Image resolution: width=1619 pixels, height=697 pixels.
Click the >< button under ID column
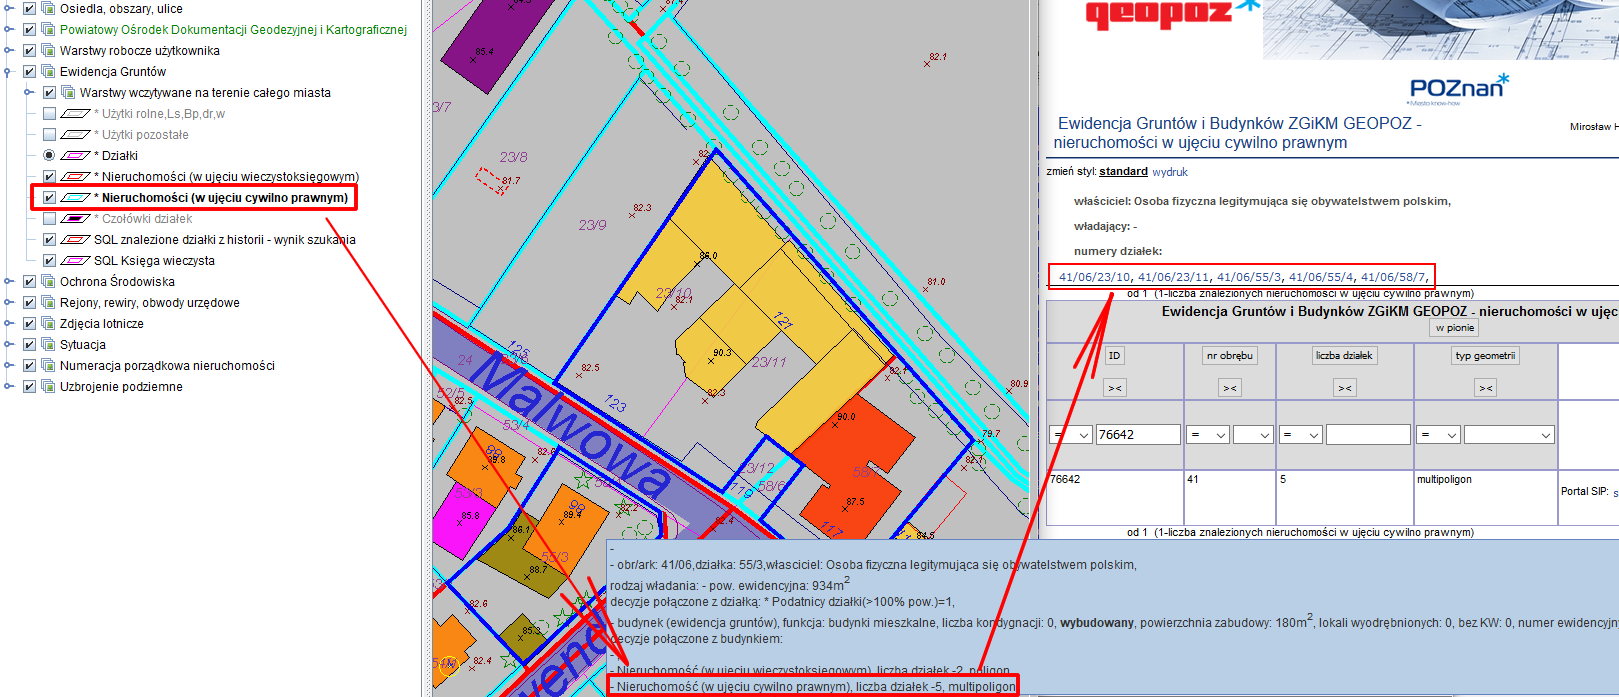coord(1114,388)
